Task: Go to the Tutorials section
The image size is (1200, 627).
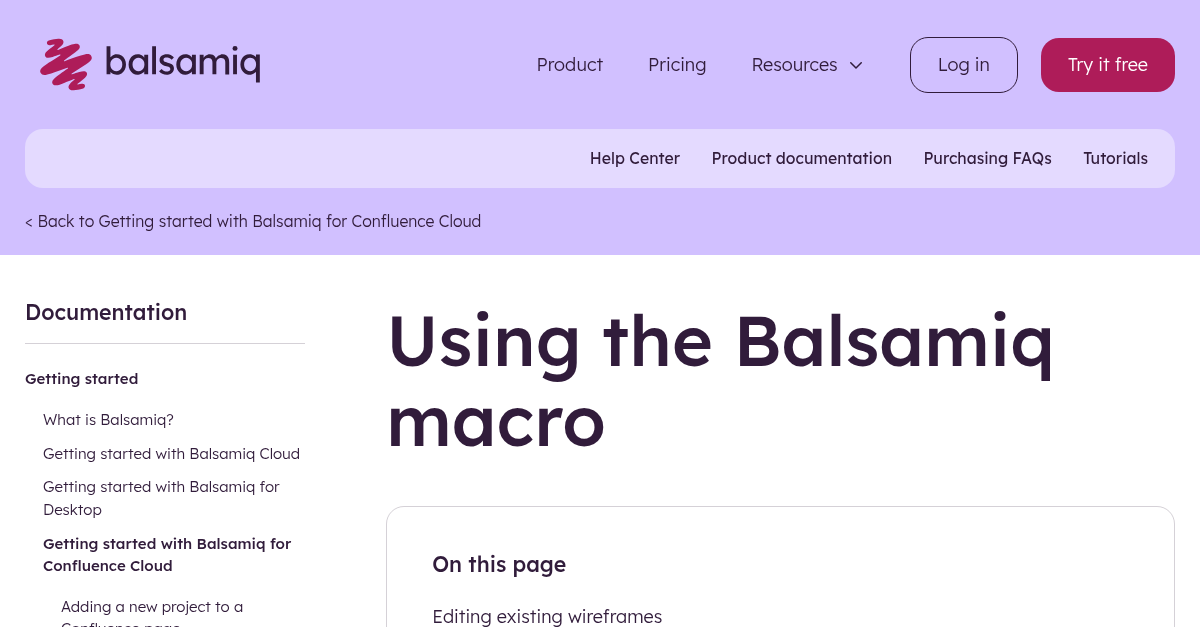Action: point(1115,158)
